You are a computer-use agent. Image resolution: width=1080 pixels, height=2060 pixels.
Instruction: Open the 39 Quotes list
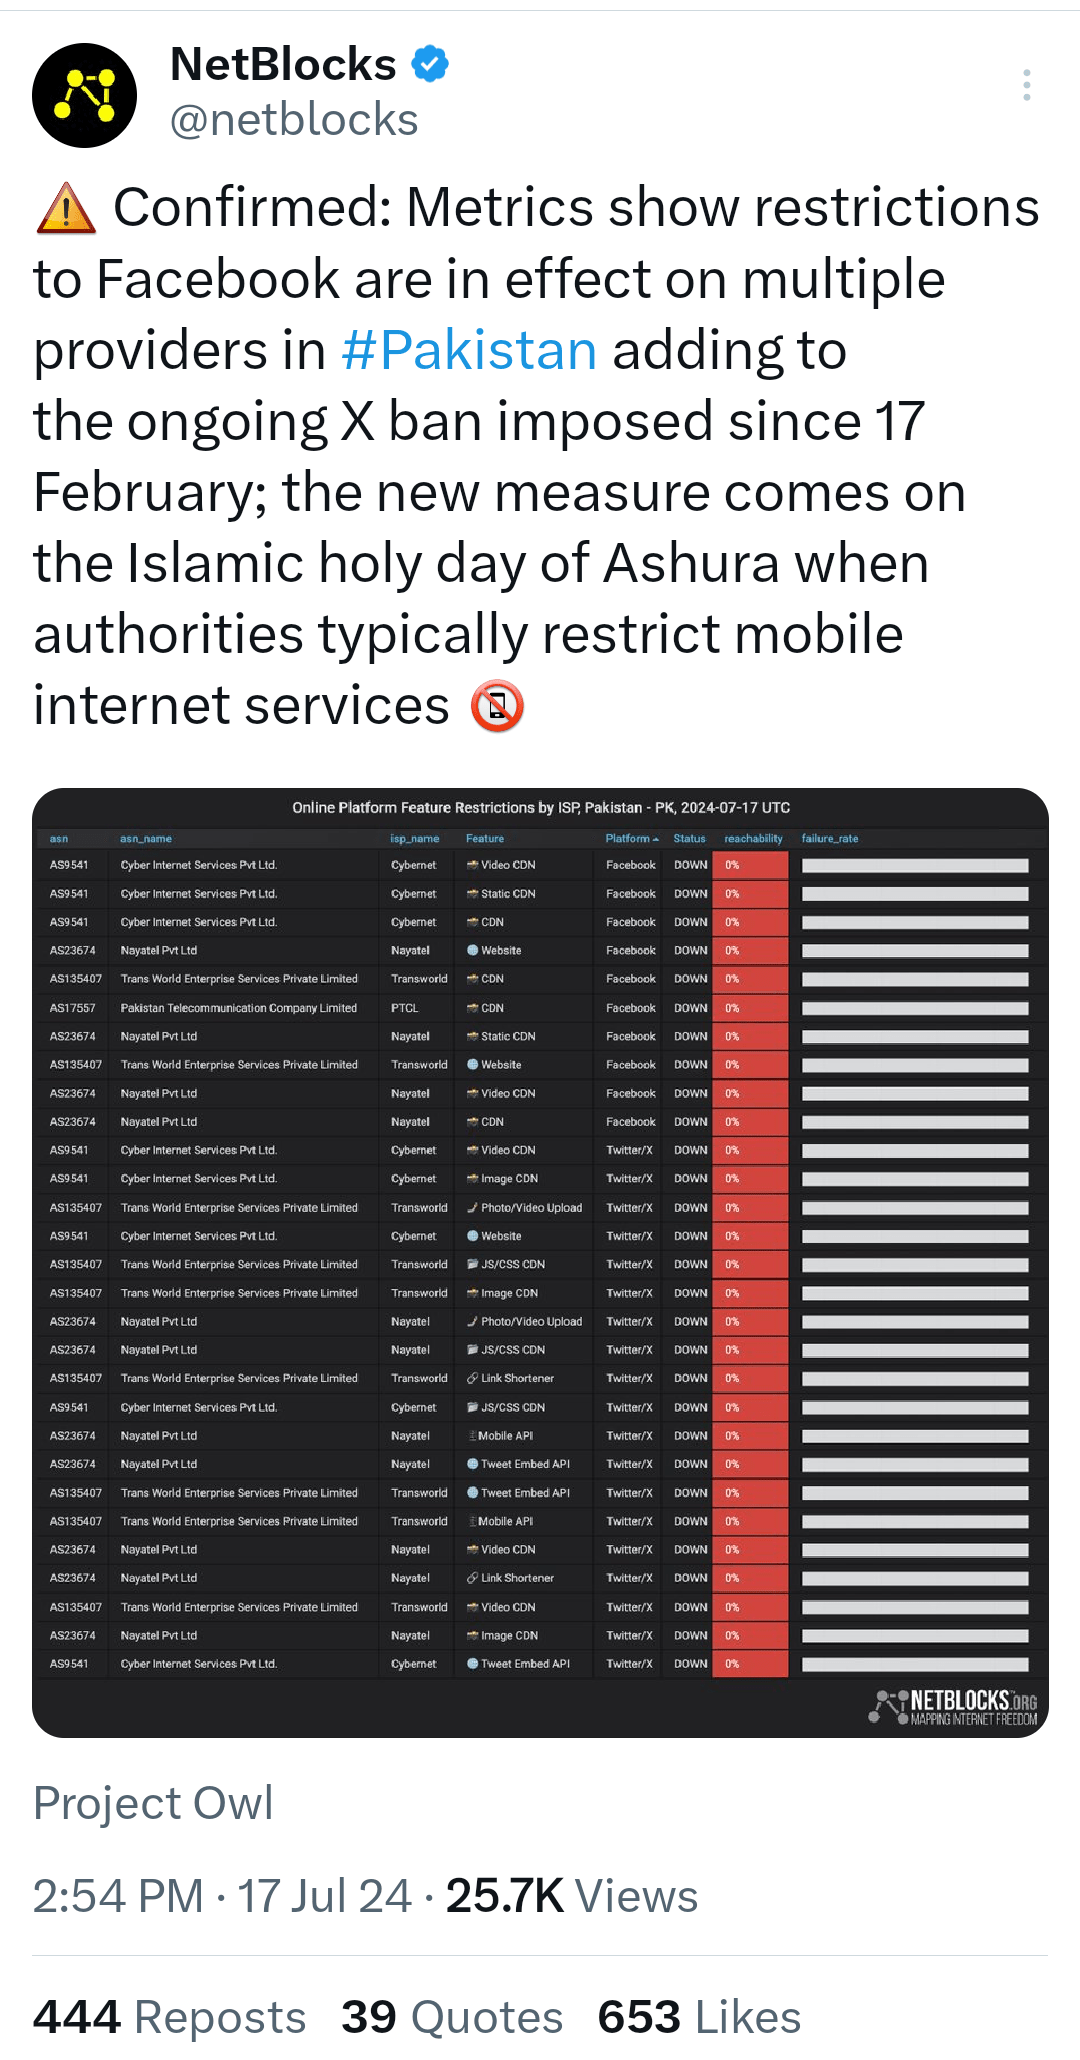click(452, 2017)
